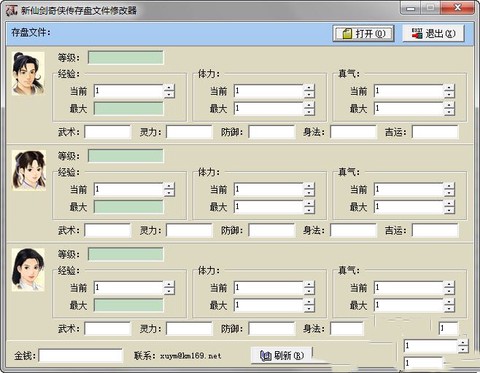
Task: Click Lin Yueru's current 经验 value field
Action: coord(129,288)
